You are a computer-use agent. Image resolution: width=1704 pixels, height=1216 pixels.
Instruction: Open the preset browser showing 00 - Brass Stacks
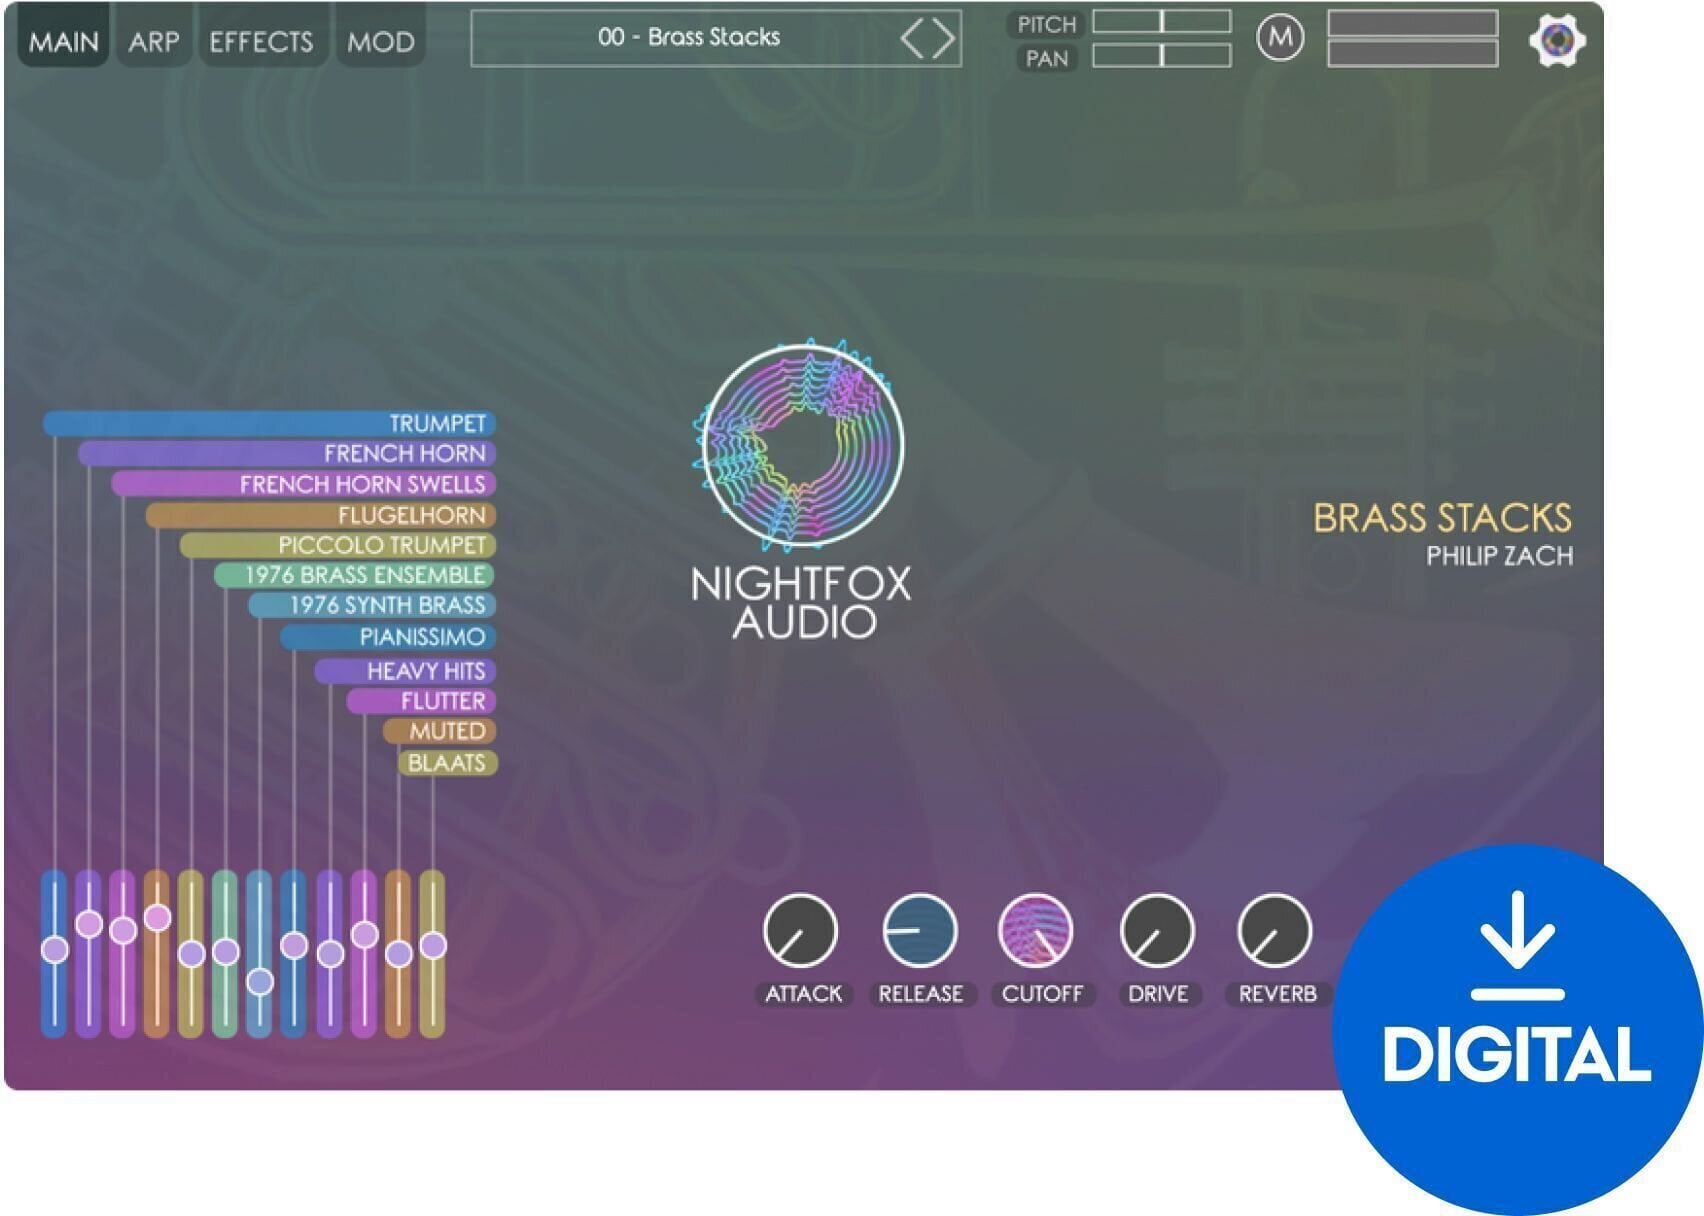pyautogui.click(x=690, y=39)
